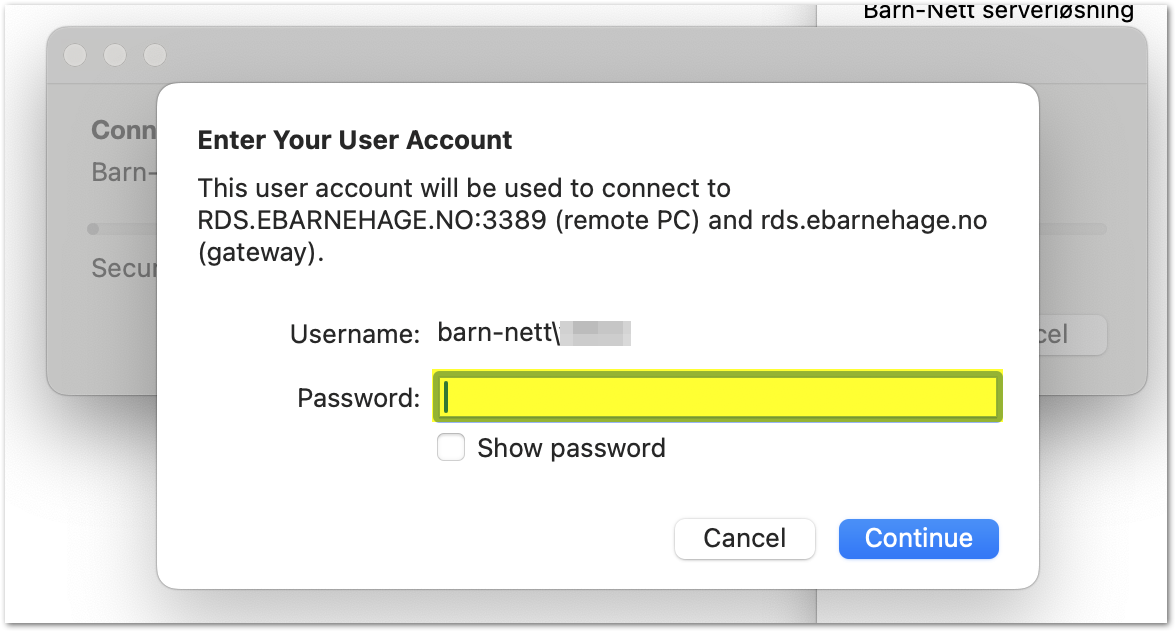
Task: Click the Barn-Nett serverløsning text at top
Action: [x=998, y=10]
